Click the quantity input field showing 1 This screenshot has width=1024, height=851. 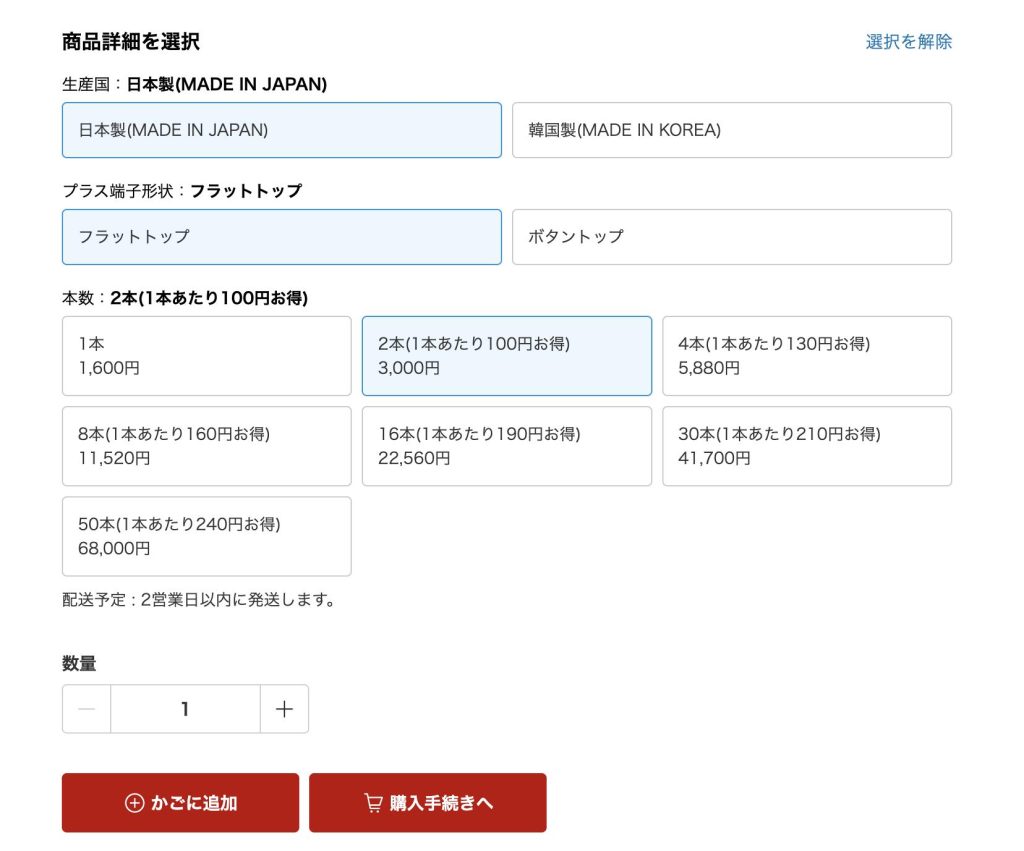185,709
